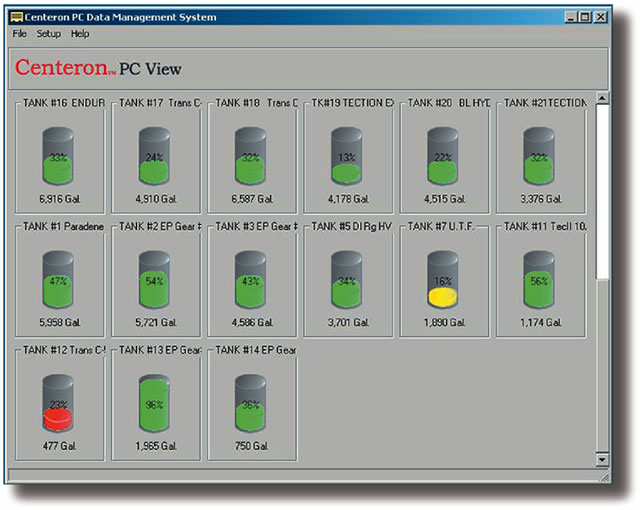Click the 3,701 Gal. reading
The height and width of the screenshot is (510, 640).
349,323
